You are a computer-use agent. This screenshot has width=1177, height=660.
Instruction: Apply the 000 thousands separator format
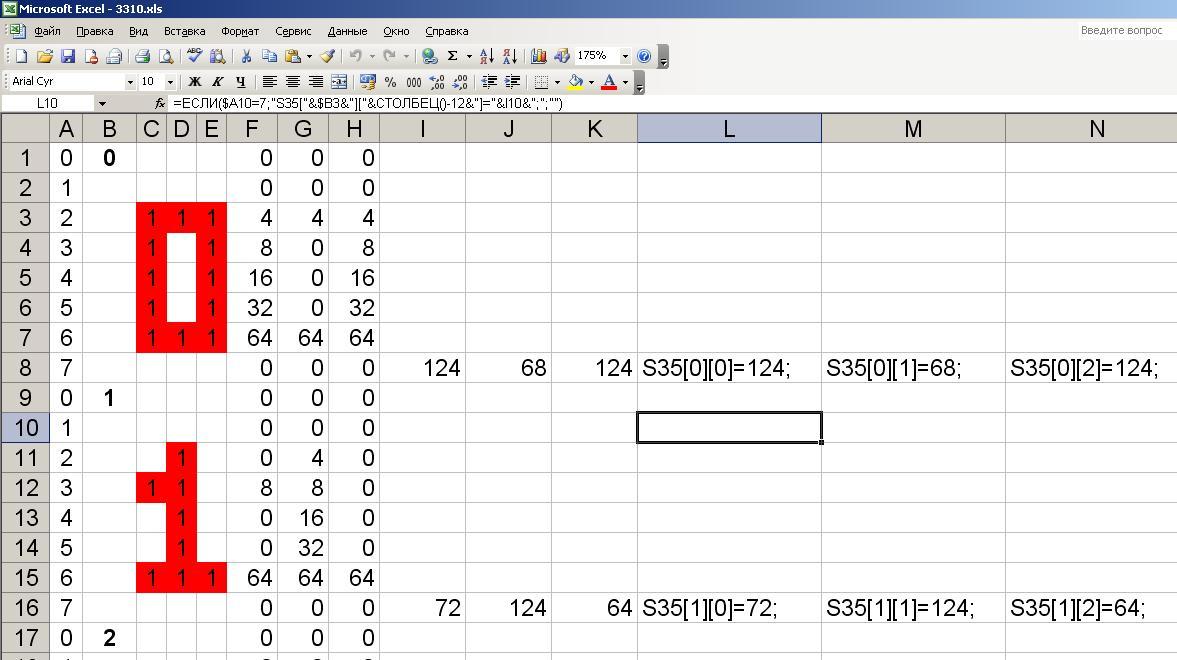[x=414, y=82]
